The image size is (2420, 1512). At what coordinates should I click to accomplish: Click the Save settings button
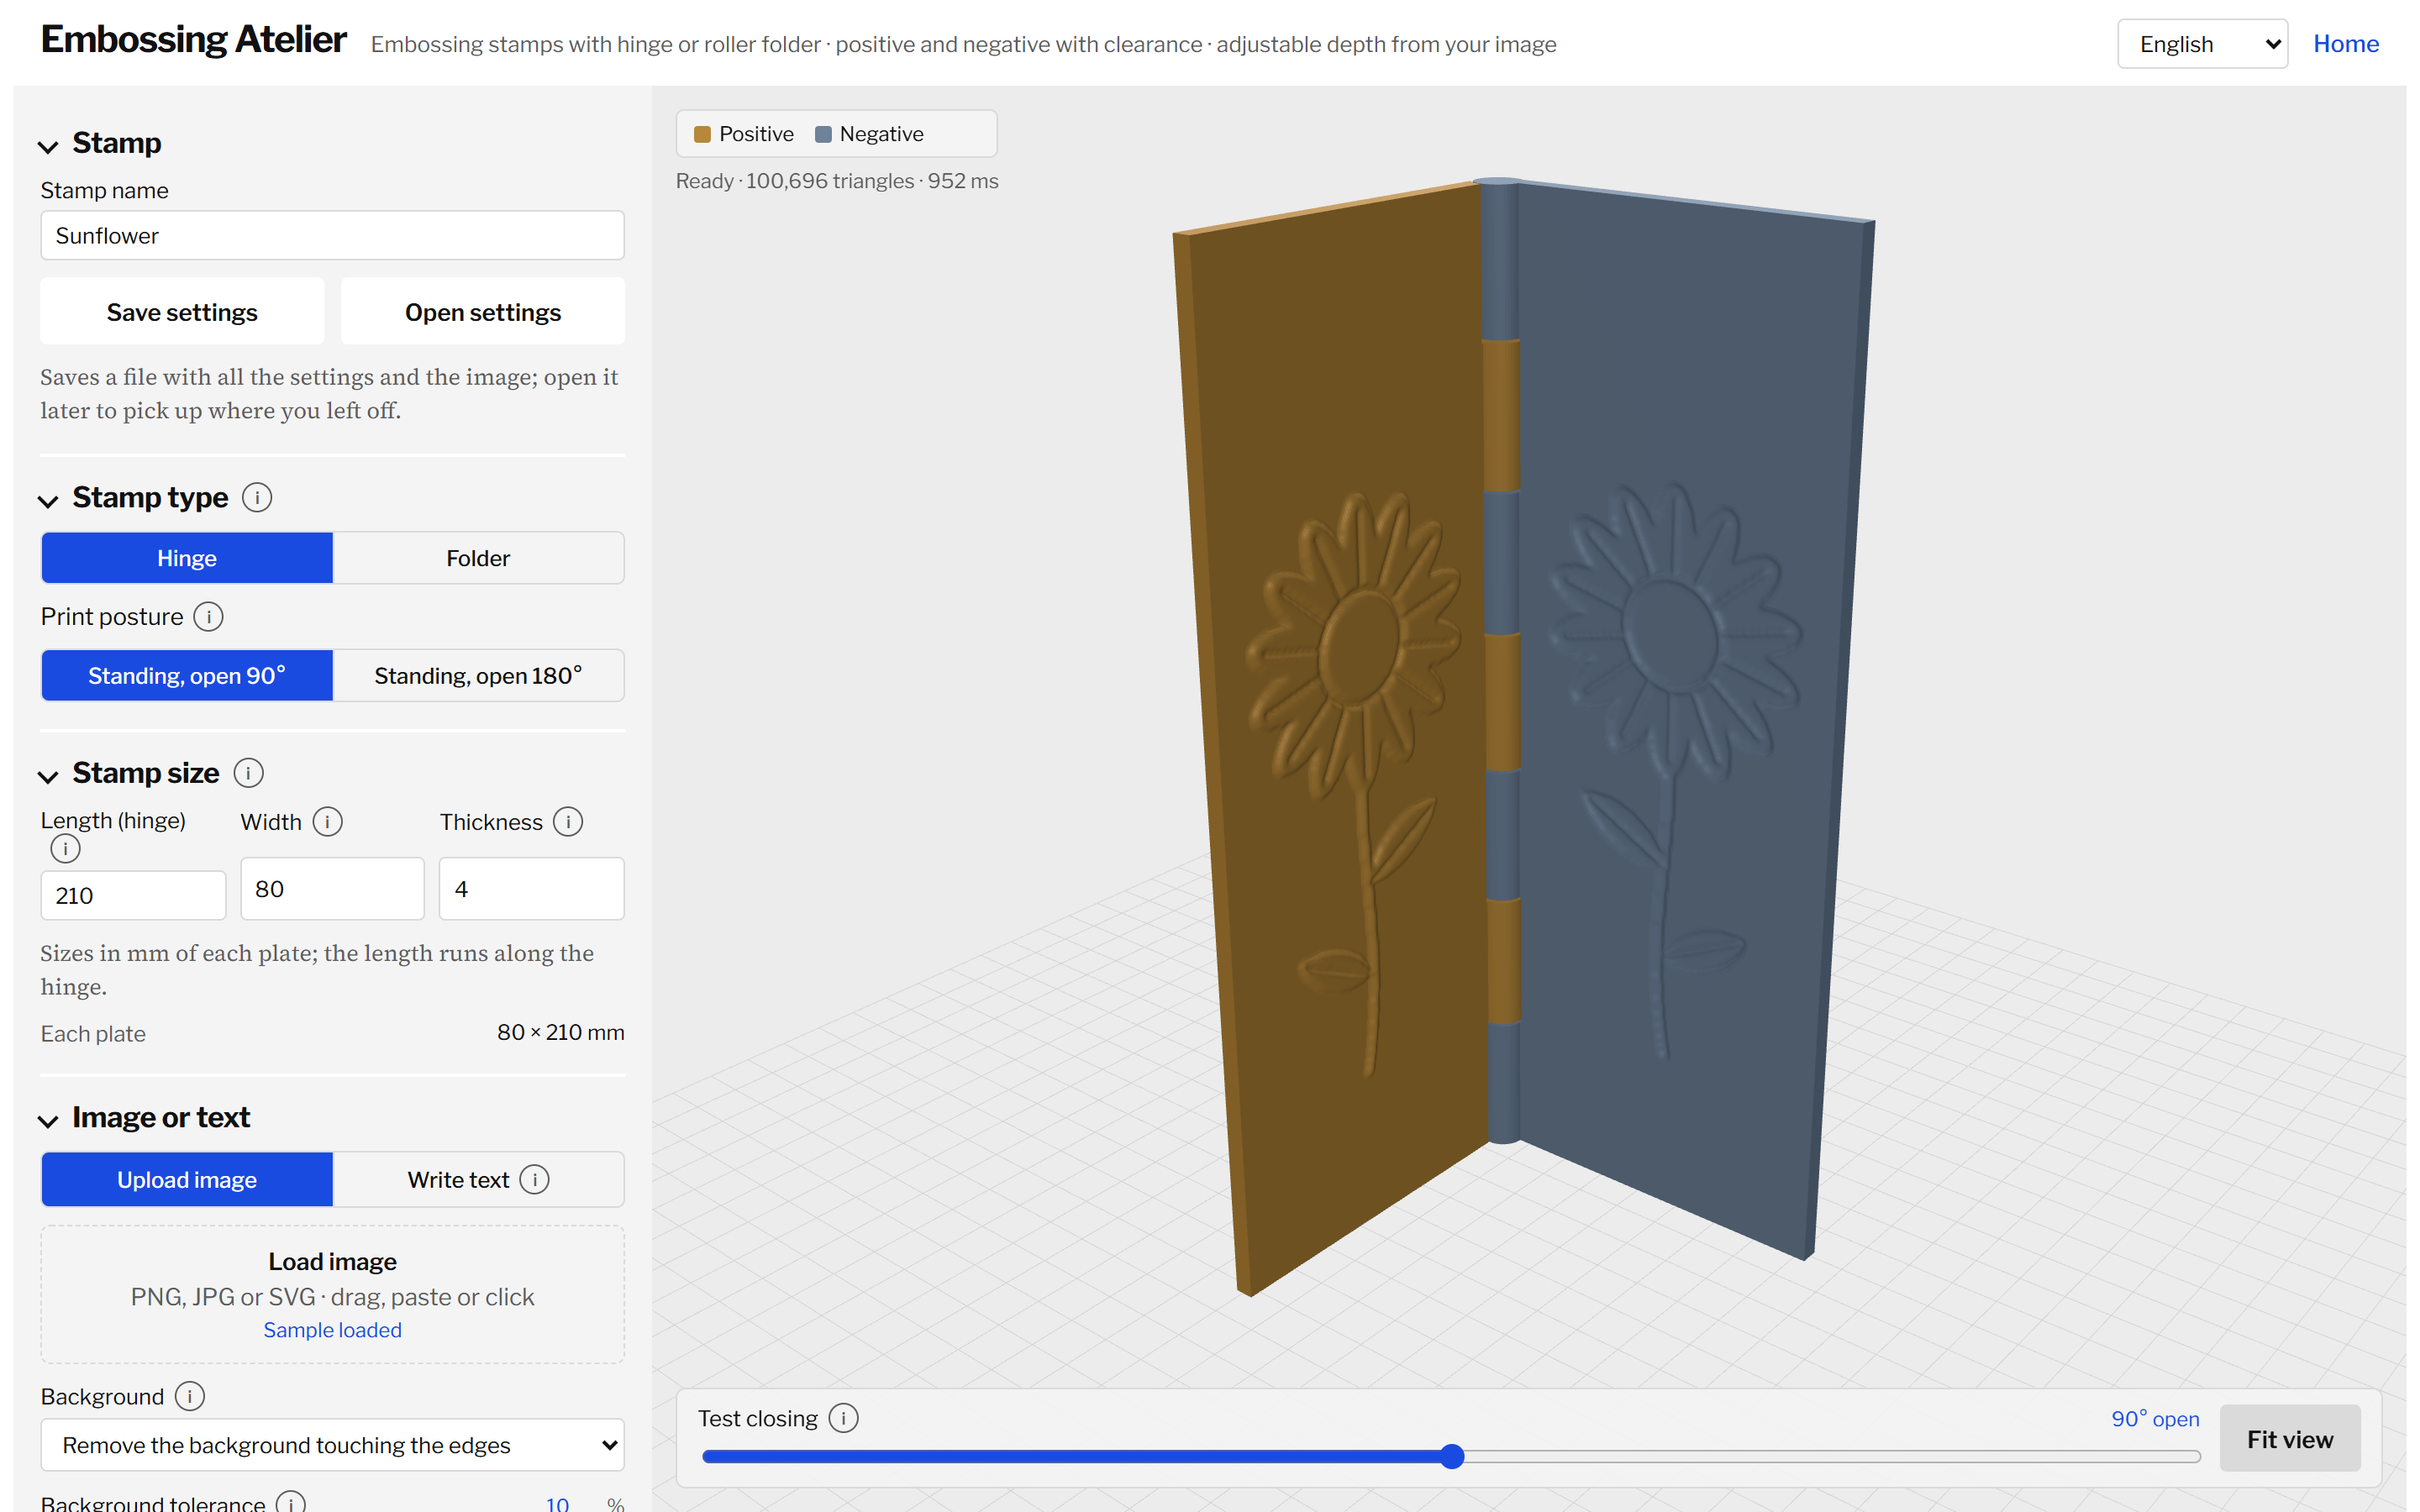tap(182, 312)
